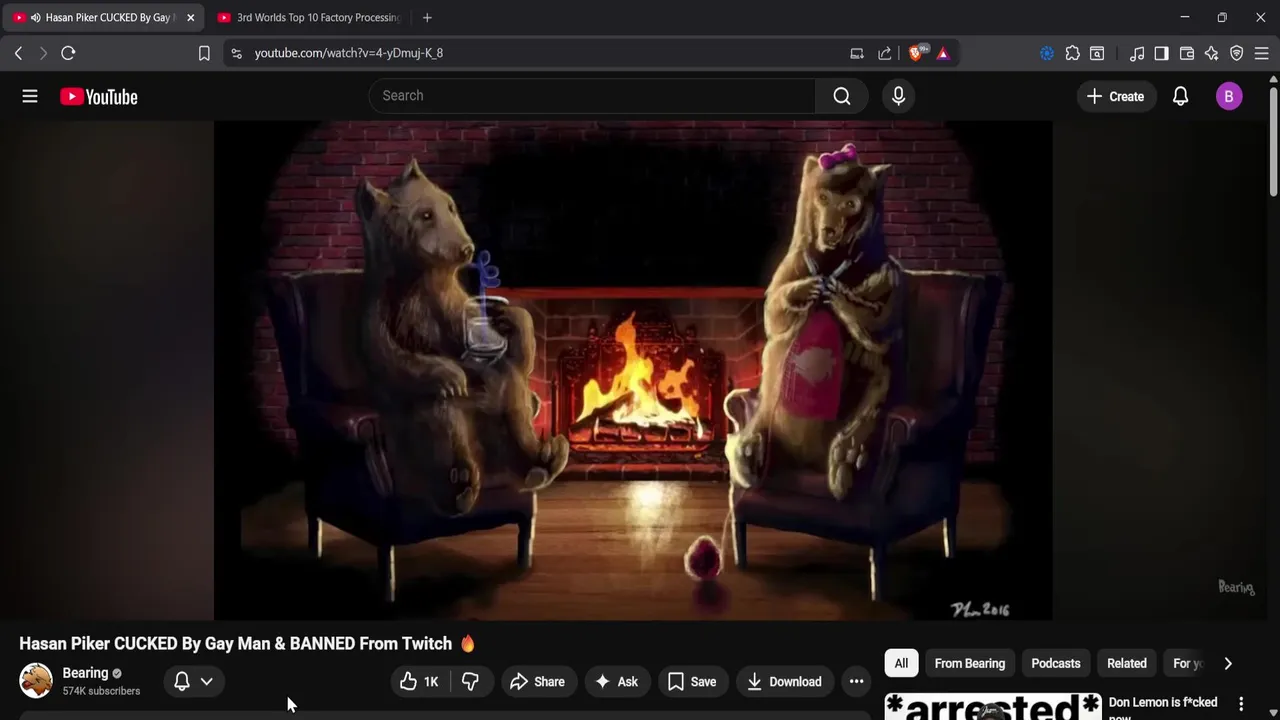Open site settings icon in address bar
The image size is (1280, 720).
tap(236, 53)
